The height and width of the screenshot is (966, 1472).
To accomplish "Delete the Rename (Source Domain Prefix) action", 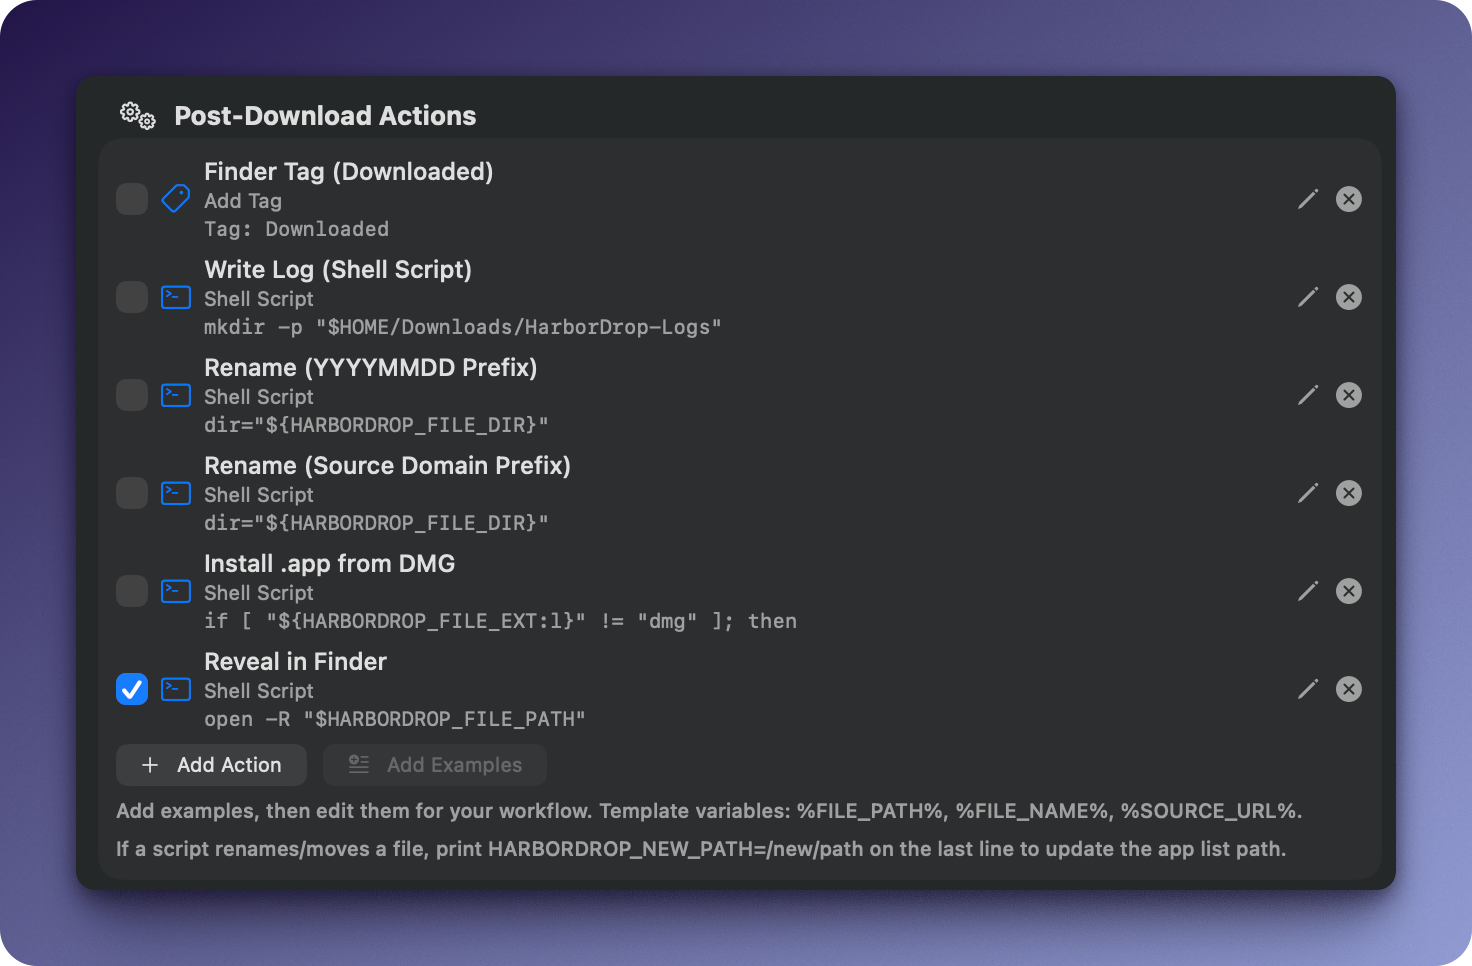I will (1349, 493).
